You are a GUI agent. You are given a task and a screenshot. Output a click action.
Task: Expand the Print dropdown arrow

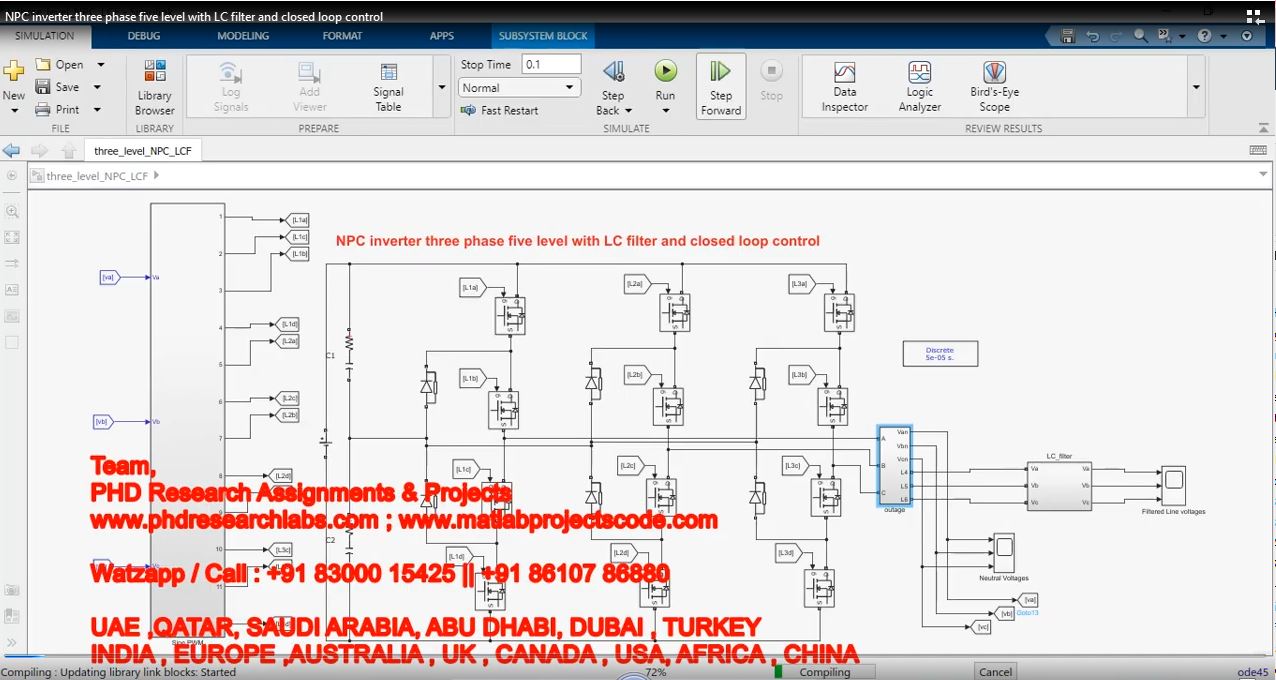[x=97, y=110]
